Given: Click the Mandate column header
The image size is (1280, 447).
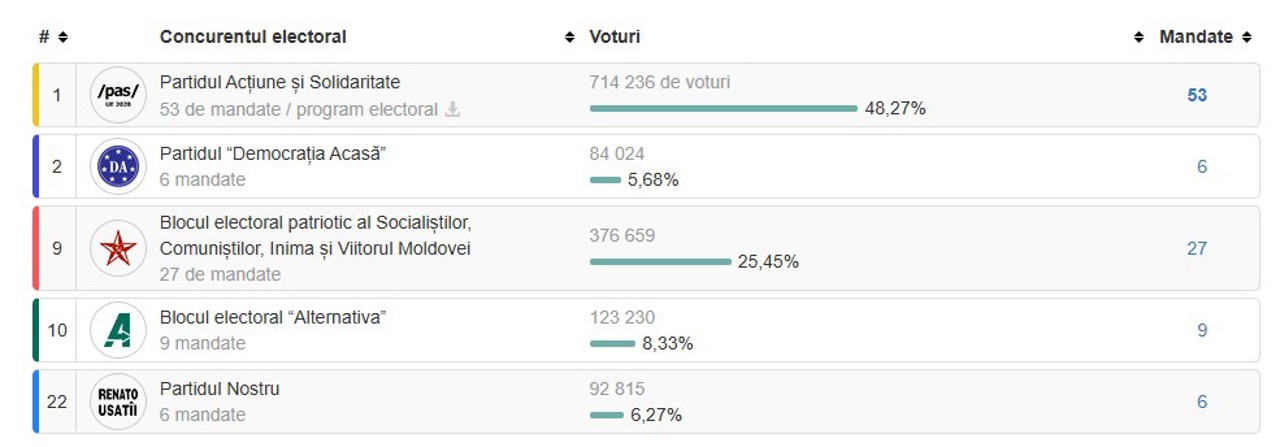Looking at the screenshot, I should coord(1195,37).
